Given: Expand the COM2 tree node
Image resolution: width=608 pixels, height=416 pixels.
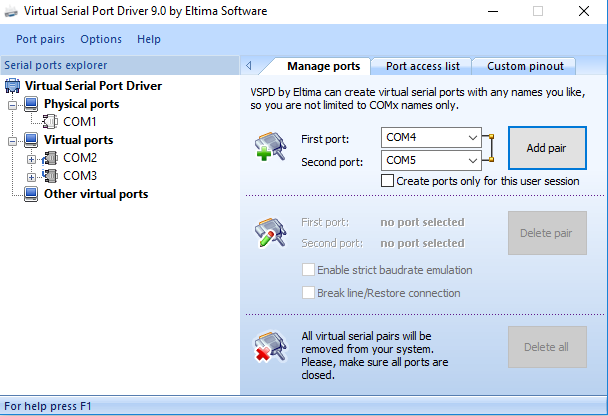Looking at the screenshot, I should pos(31,159).
